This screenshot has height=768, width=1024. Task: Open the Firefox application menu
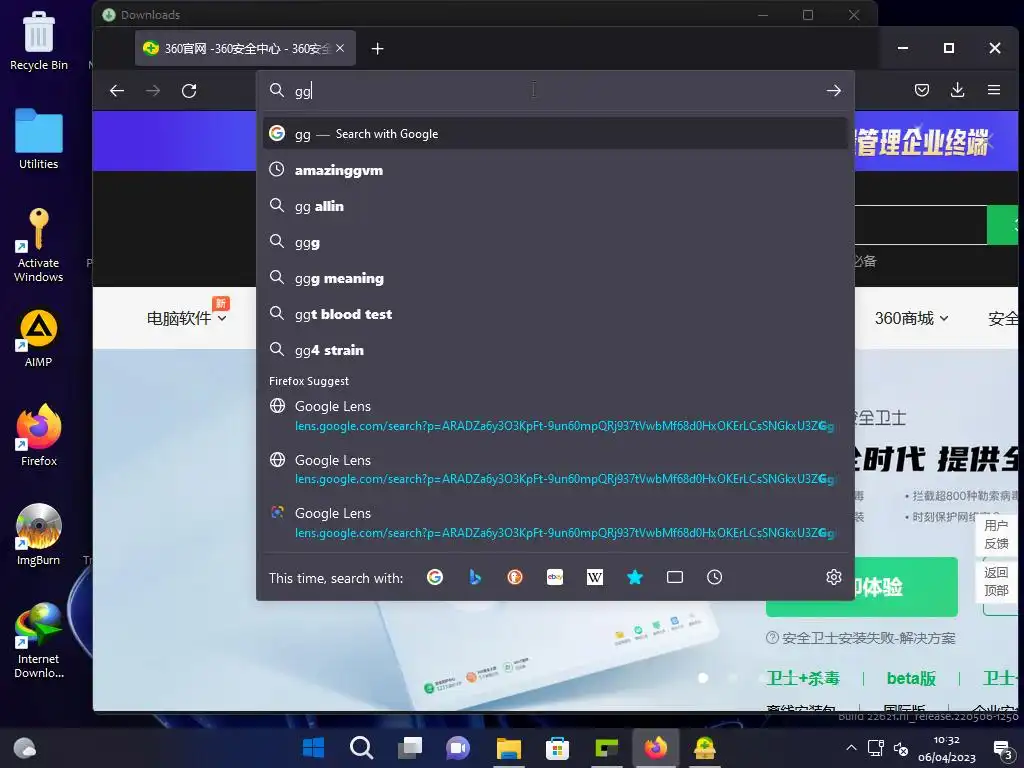coord(993,90)
